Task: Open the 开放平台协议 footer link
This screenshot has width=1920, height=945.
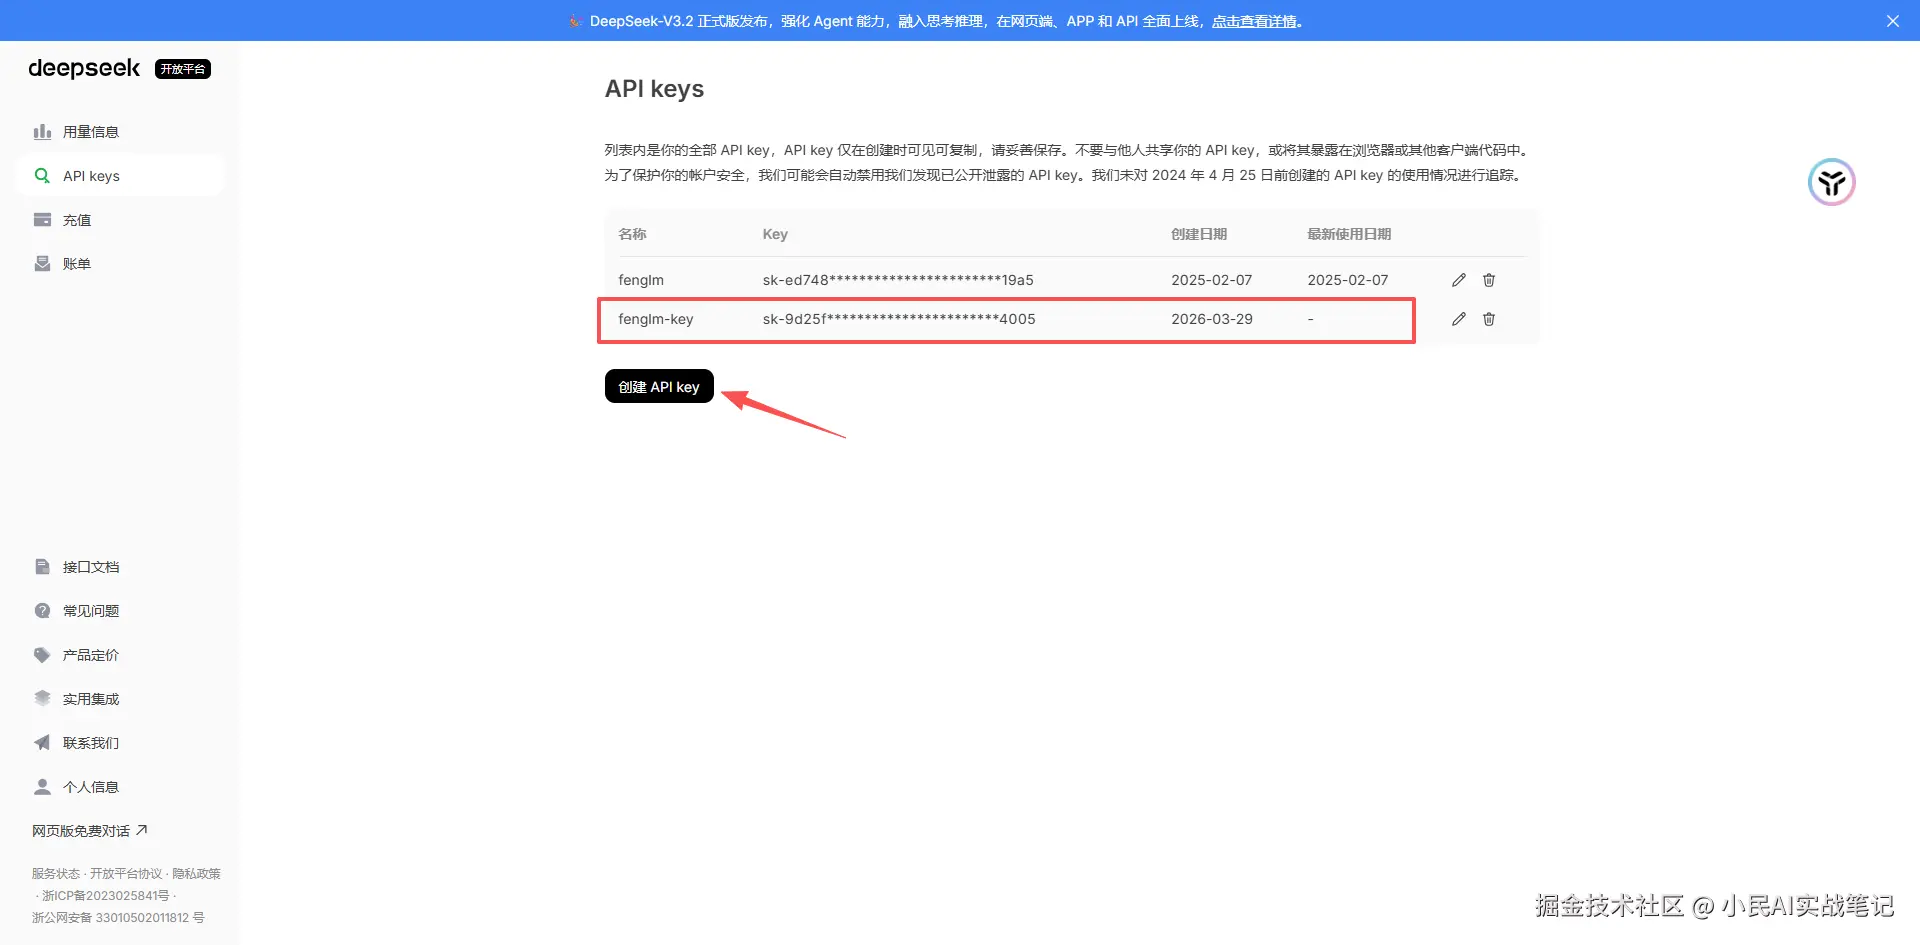Action: point(126,874)
